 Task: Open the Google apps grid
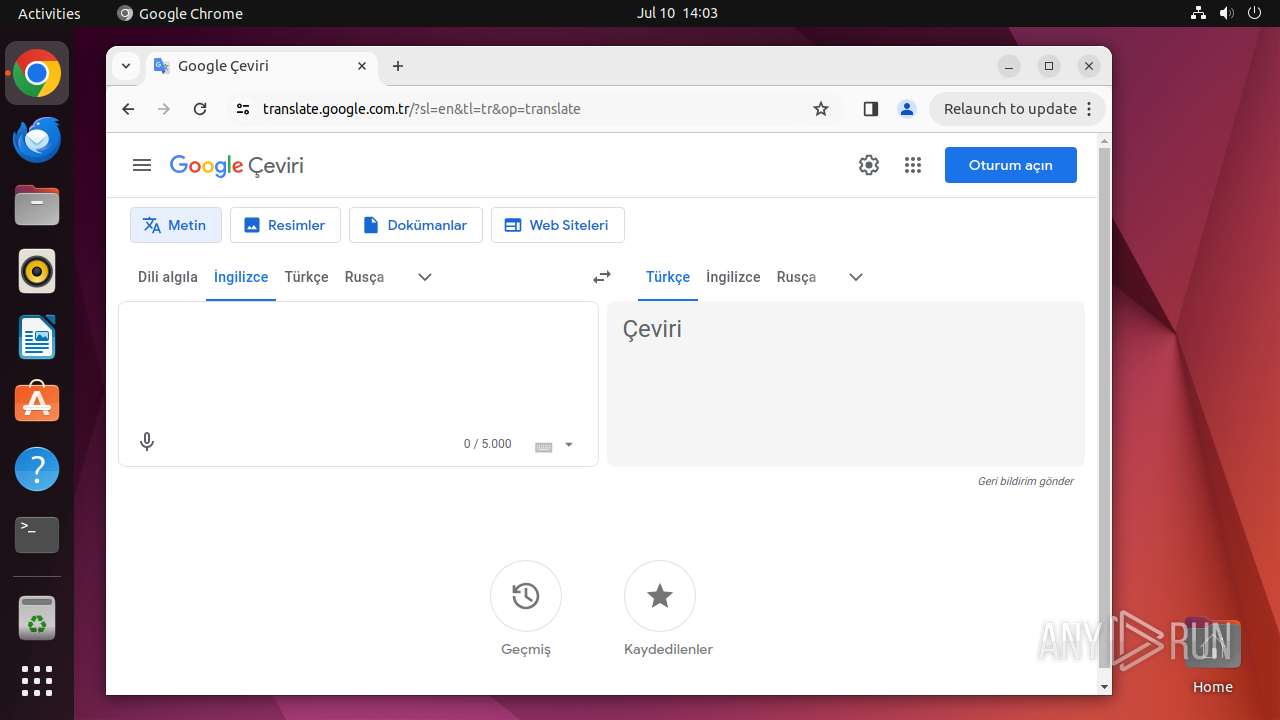point(912,165)
